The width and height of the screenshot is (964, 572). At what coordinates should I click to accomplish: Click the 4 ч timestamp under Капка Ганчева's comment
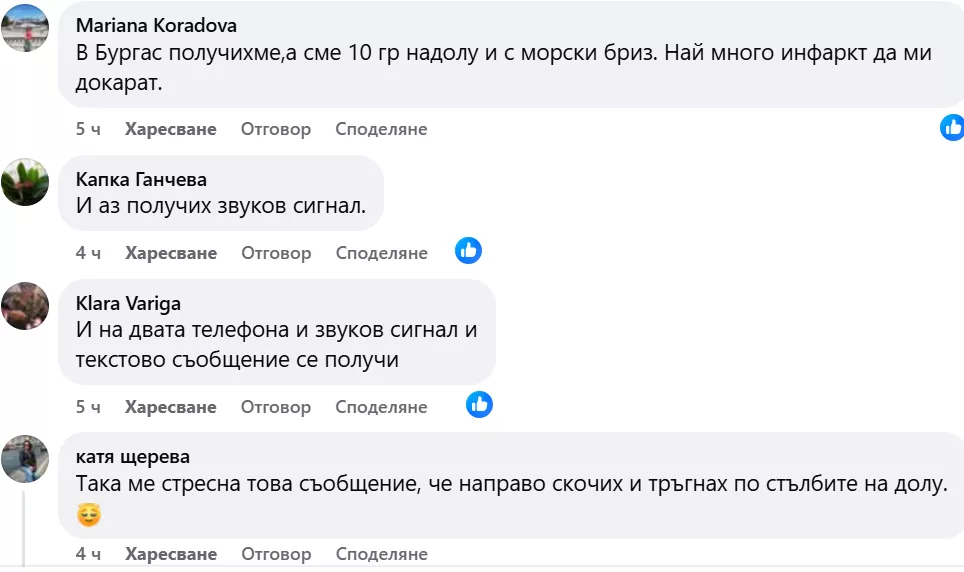(88, 253)
